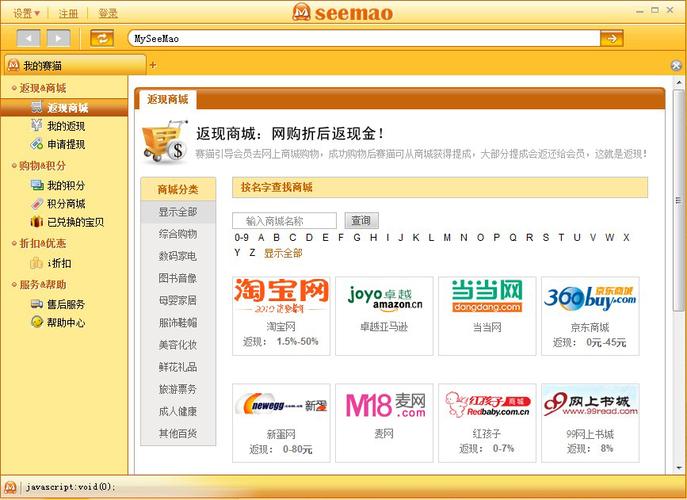This screenshot has height=500, width=687.
Task: Click 显示全部 link after letter Z
Action: tap(283, 253)
